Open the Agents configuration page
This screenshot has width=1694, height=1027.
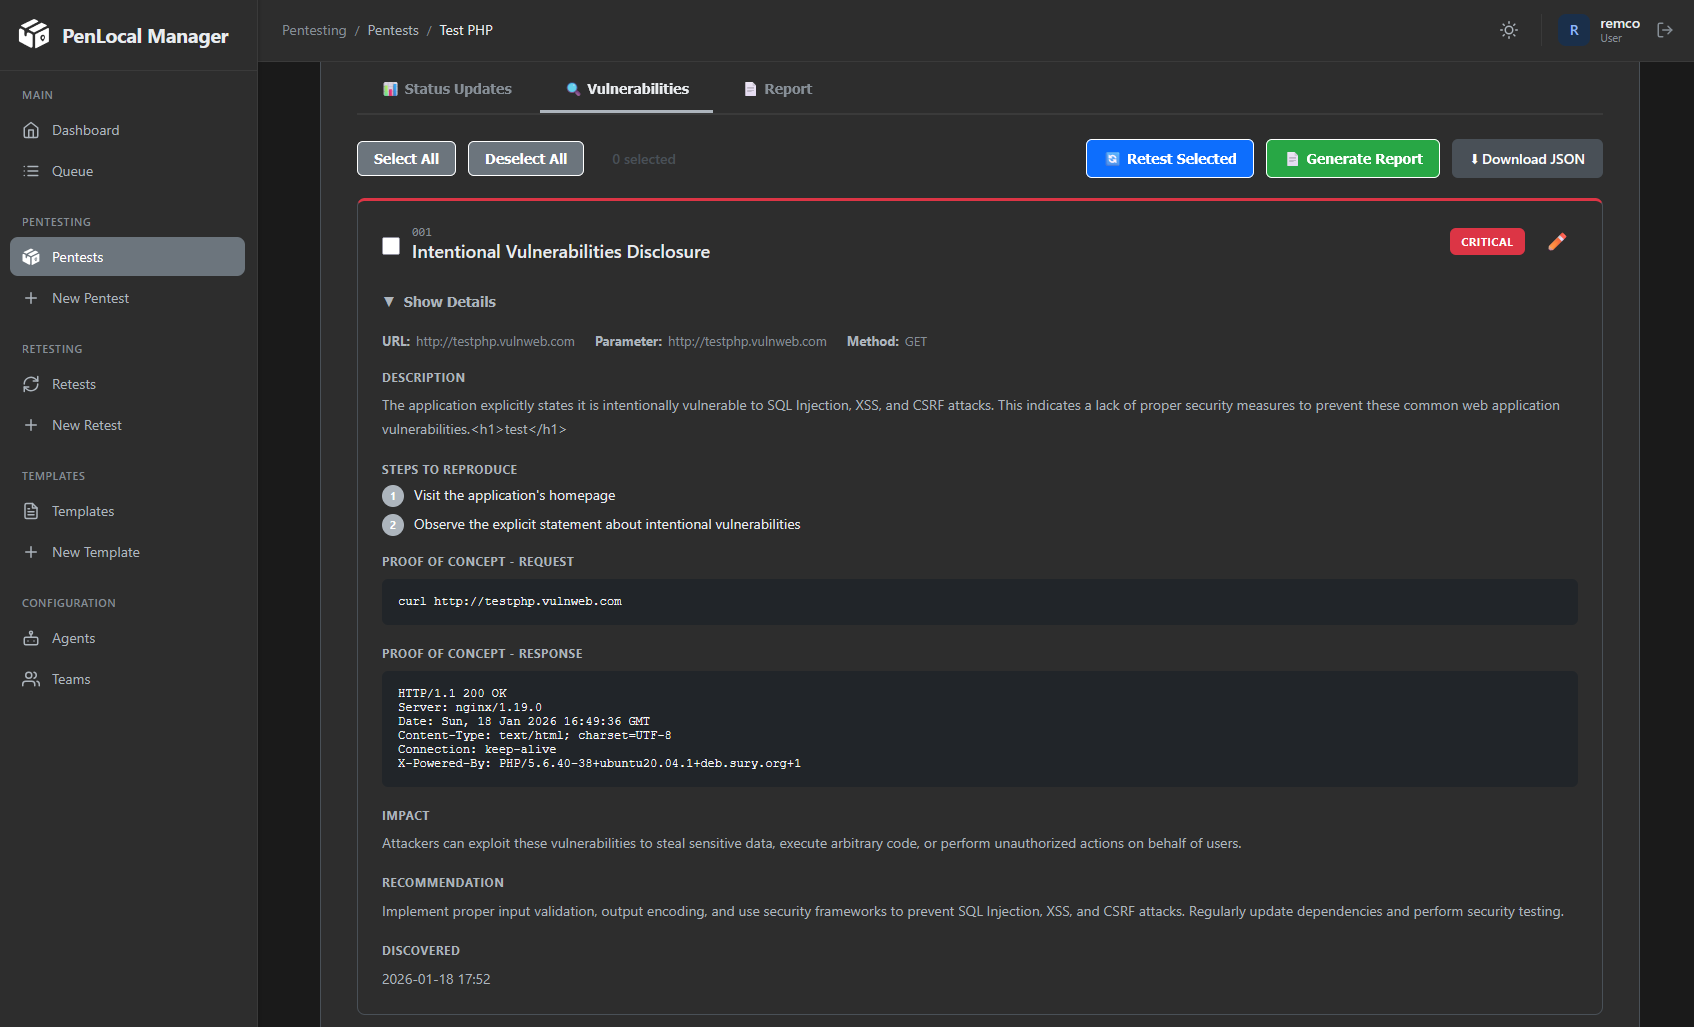(72, 638)
